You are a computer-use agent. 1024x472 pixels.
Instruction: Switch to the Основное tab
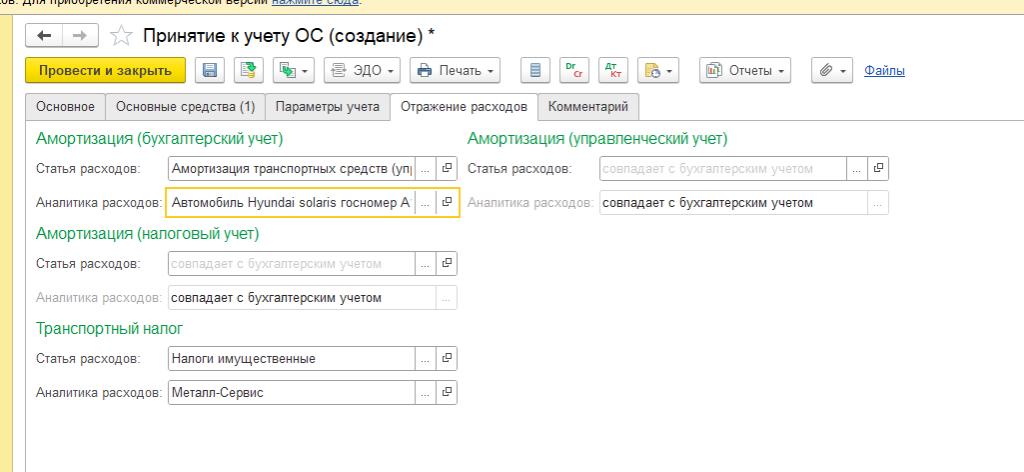[65, 106]
